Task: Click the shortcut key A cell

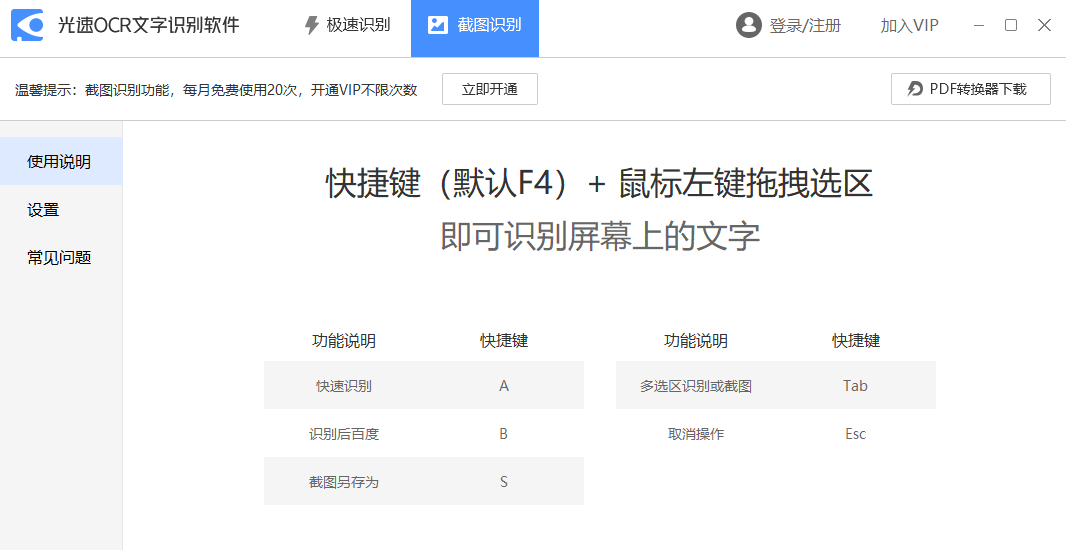Action: point(504,385)
